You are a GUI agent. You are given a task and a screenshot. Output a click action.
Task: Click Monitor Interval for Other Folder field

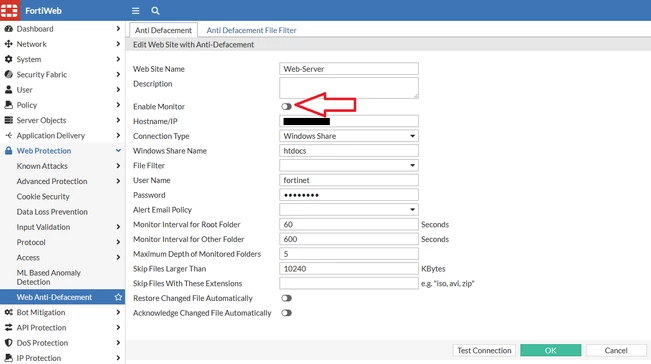pos(349,239)
